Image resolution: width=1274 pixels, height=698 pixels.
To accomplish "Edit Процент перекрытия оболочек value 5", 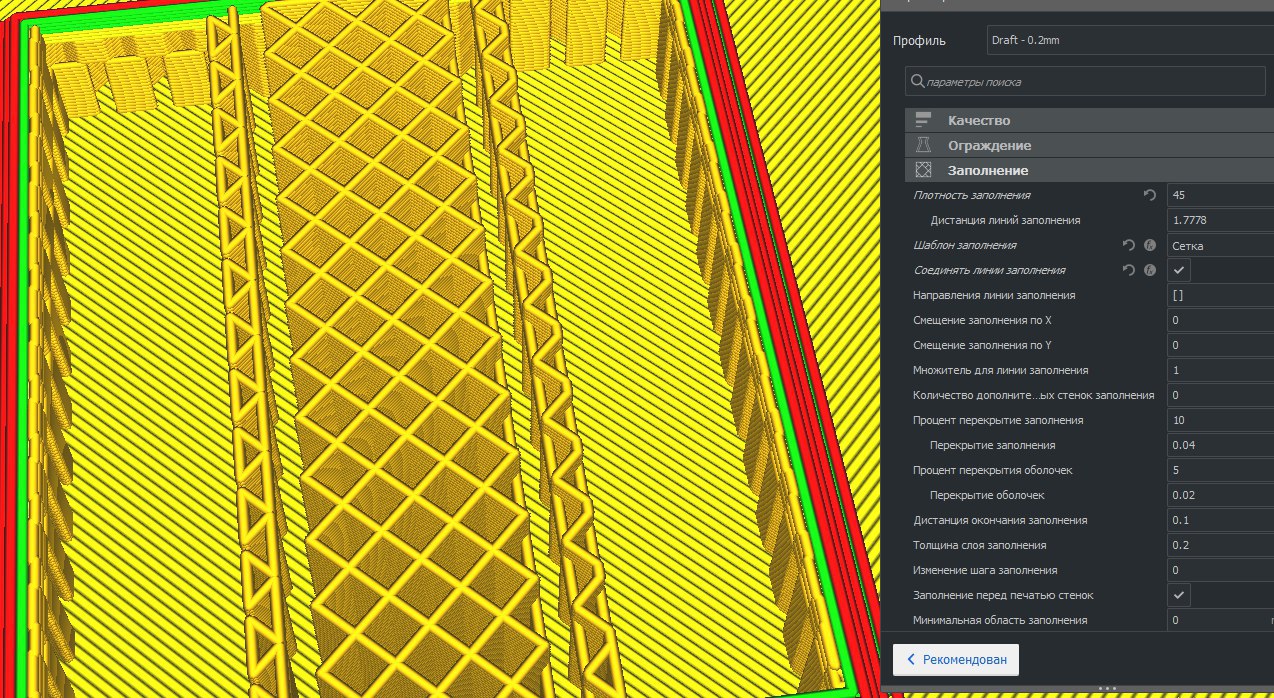I will click(x=1221, y=470).
